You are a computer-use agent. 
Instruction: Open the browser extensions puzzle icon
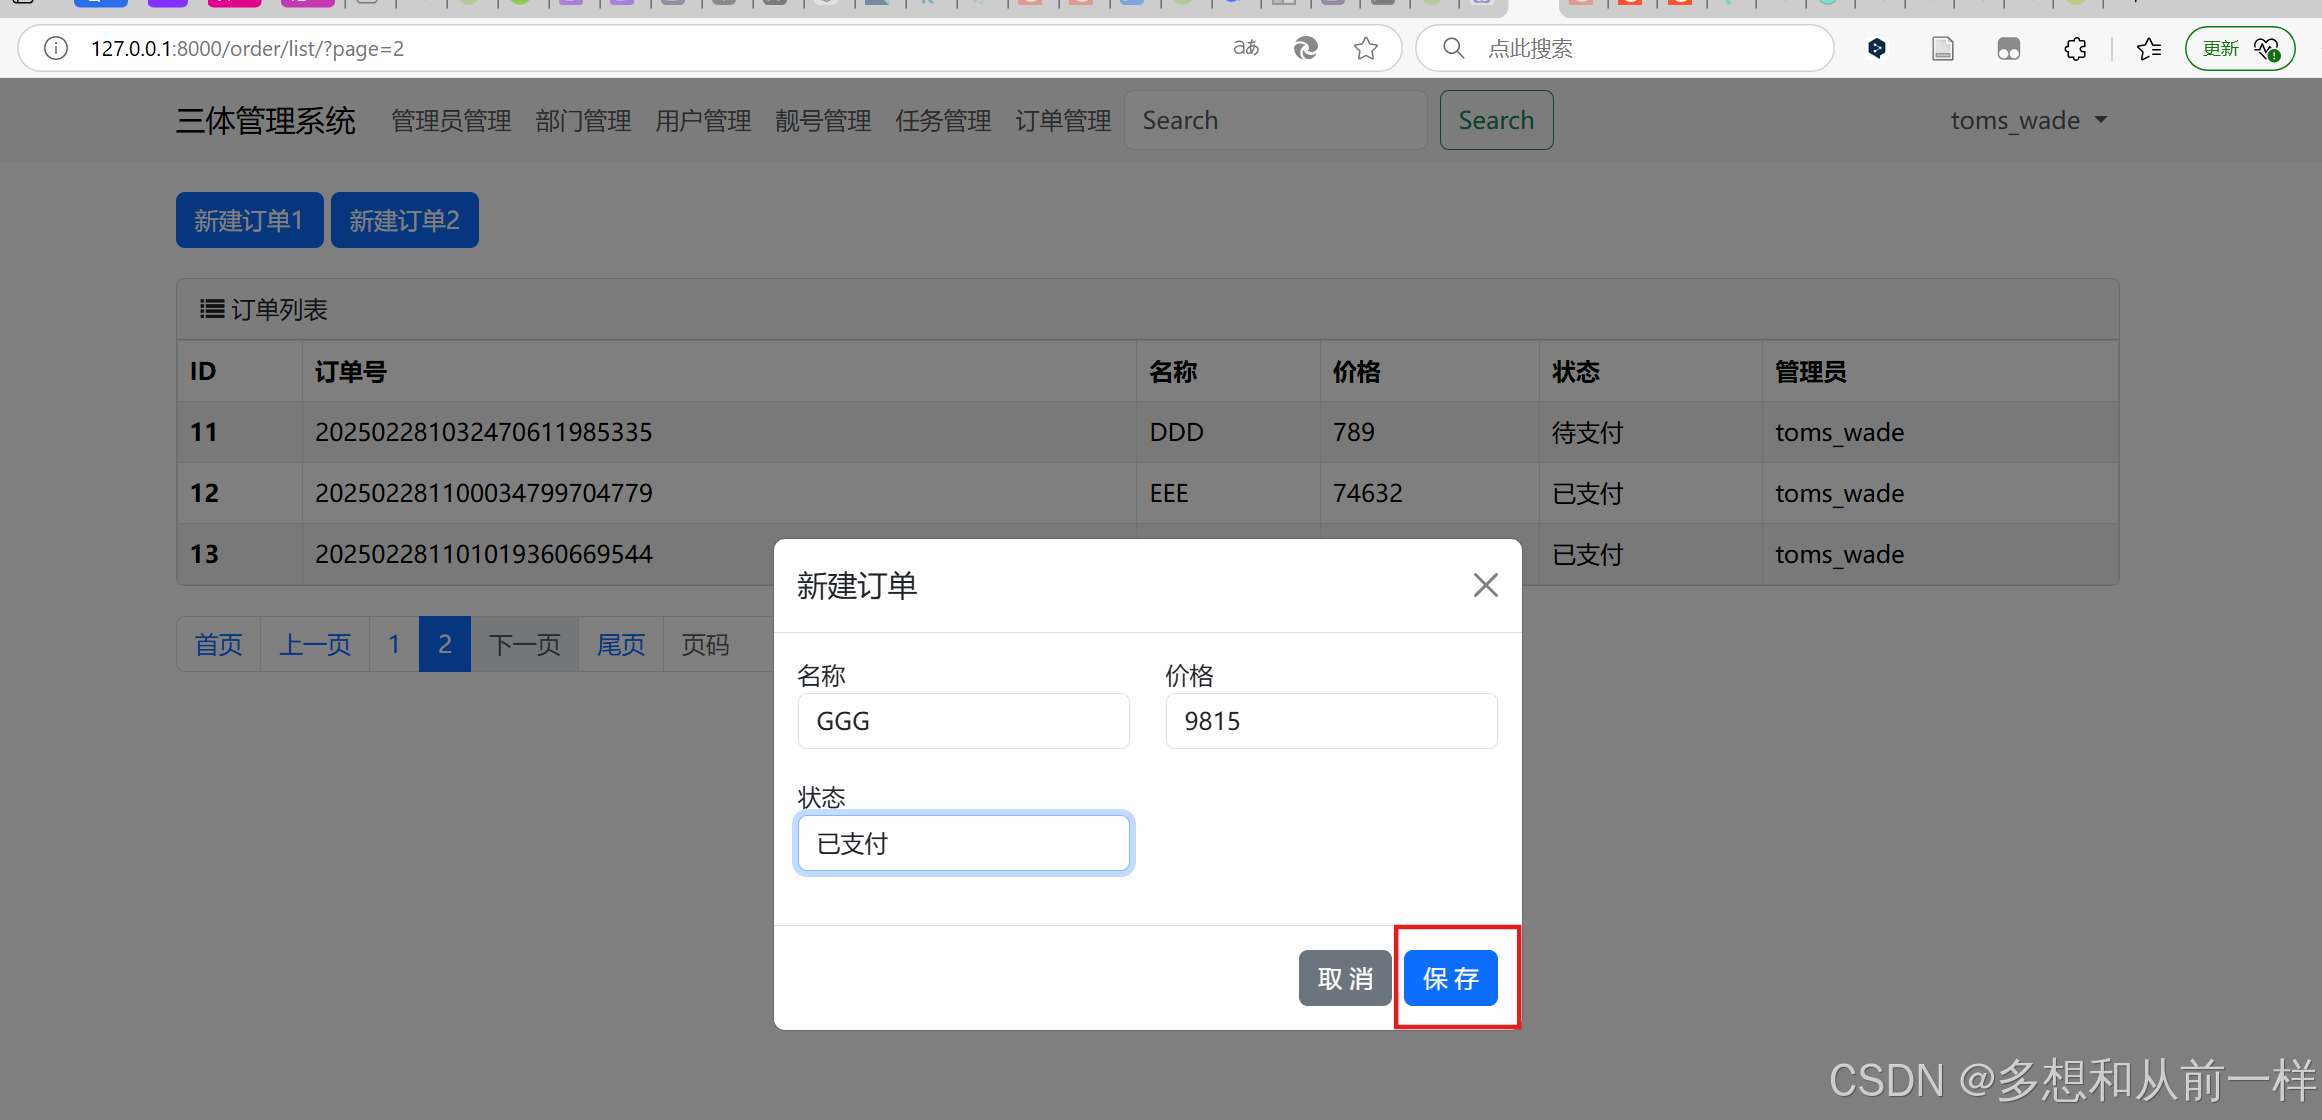pyautogui.click(x=2075, y=48)
